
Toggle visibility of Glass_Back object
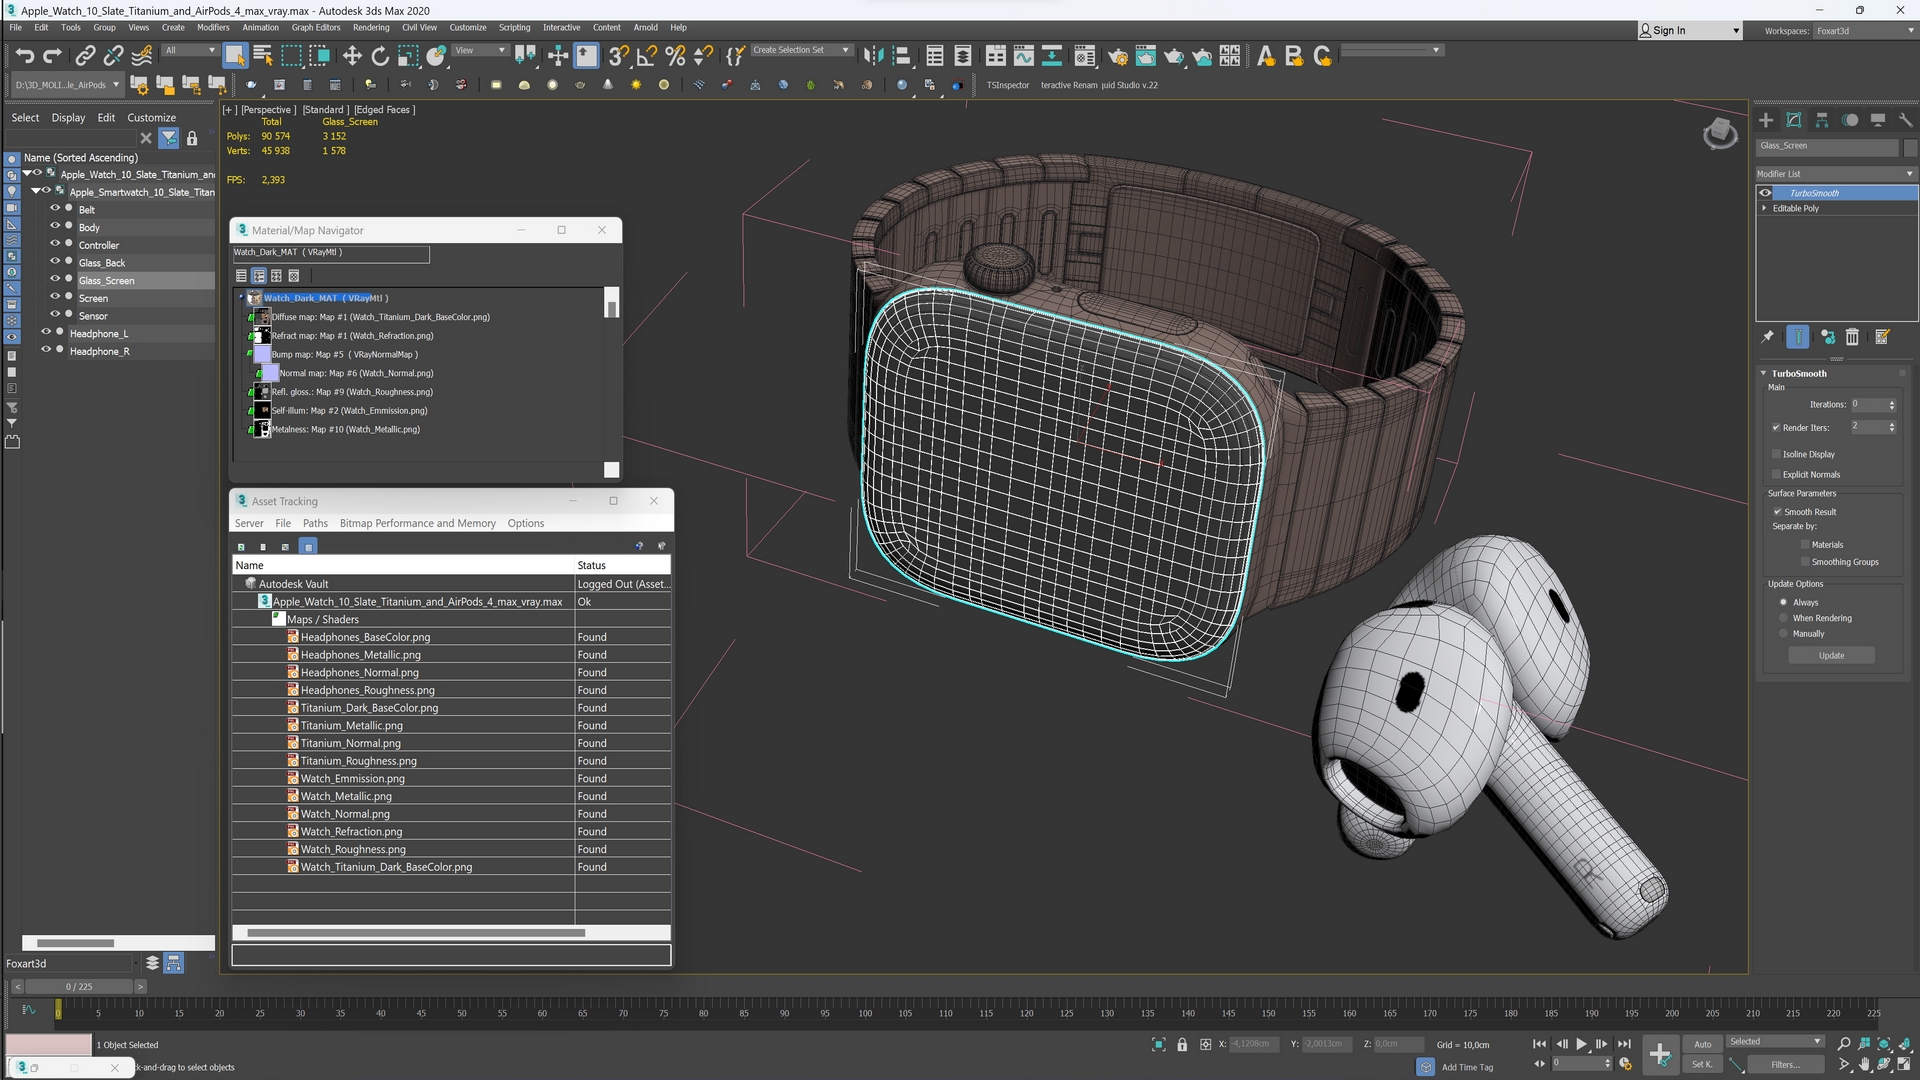(55, 262)
